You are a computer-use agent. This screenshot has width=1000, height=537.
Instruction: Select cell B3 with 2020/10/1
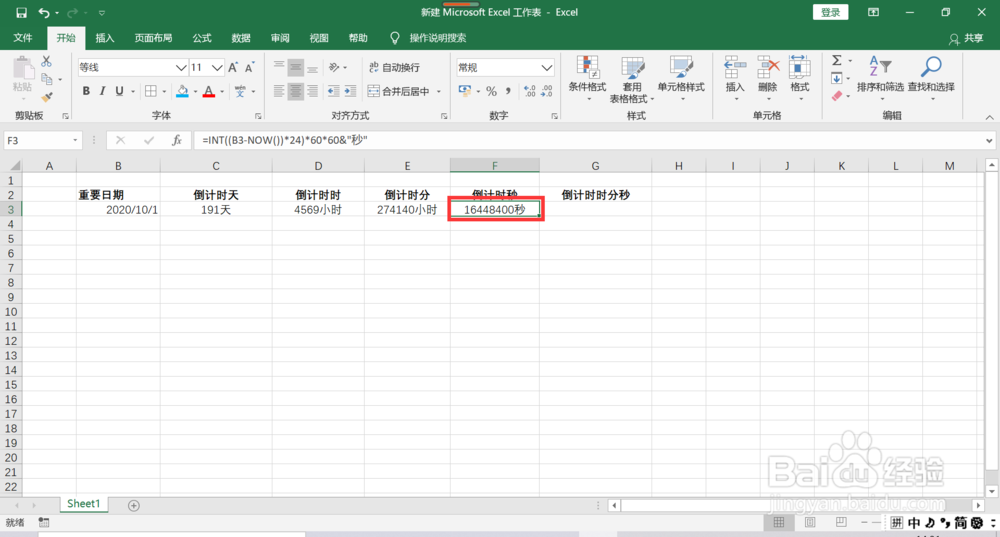pyautogui.click(x=118, y=210)
